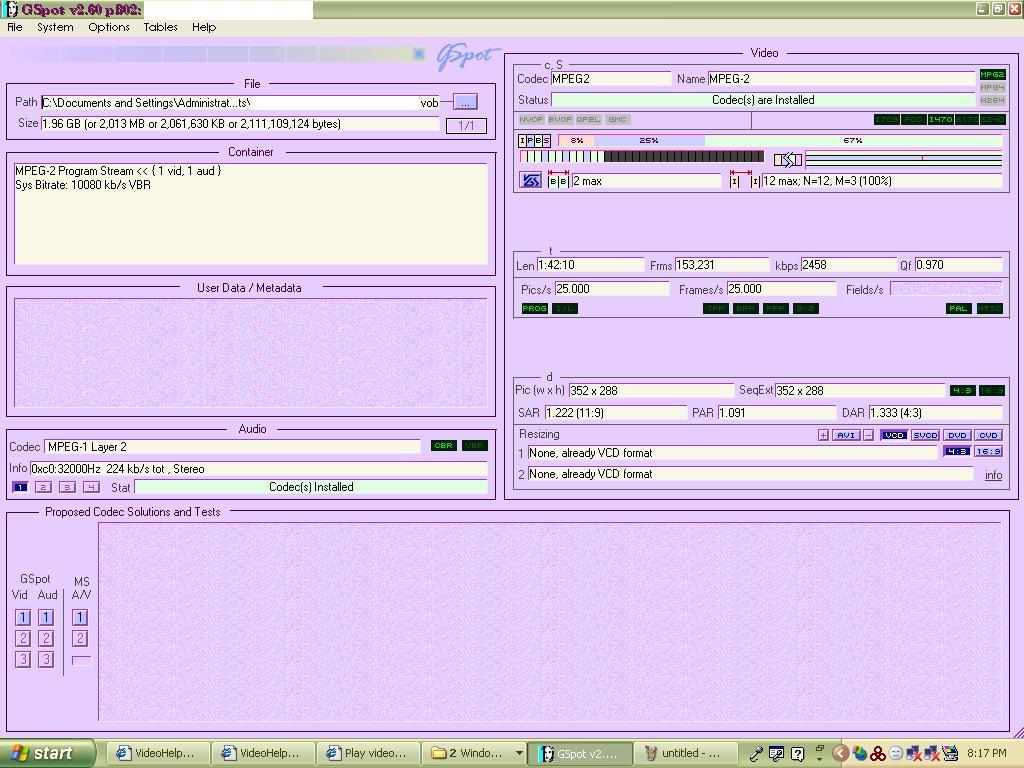Screen dimensions: 1024x768
Task: Click the browse '...' button beside Path
Action: pos(465,103)
